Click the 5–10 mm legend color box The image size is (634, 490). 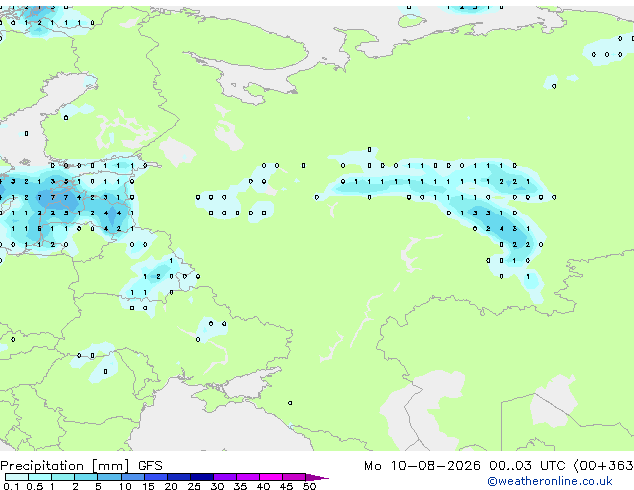(x=109, y=477)
